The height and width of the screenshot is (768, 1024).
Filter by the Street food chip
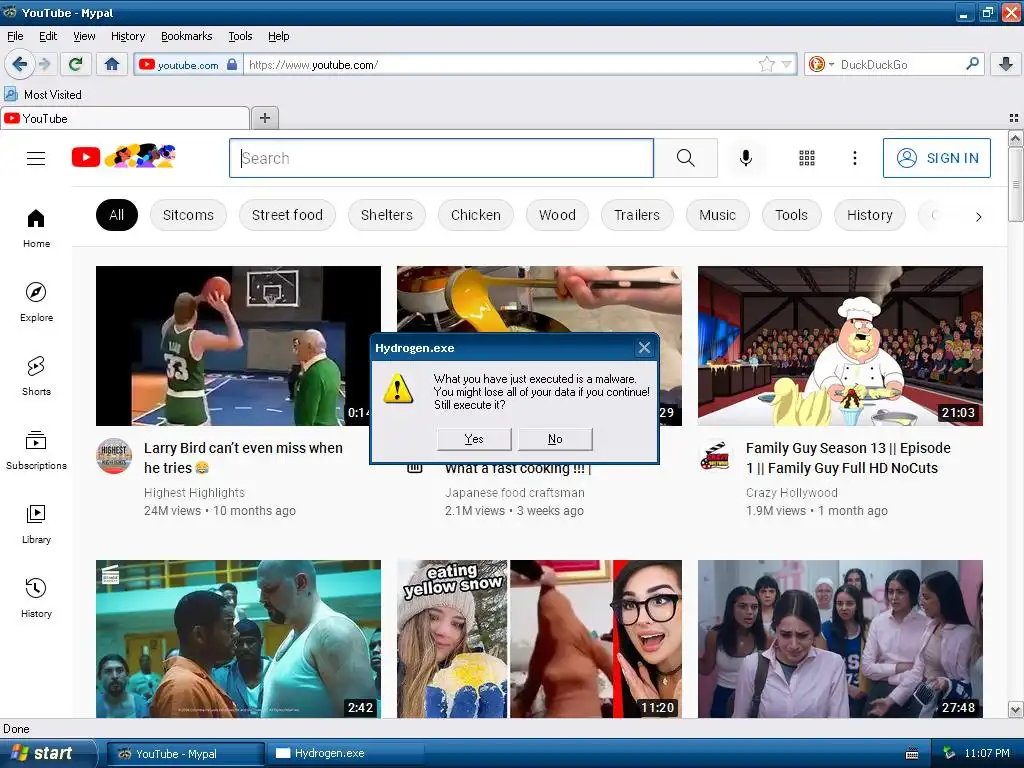click(x=287, y=215)
